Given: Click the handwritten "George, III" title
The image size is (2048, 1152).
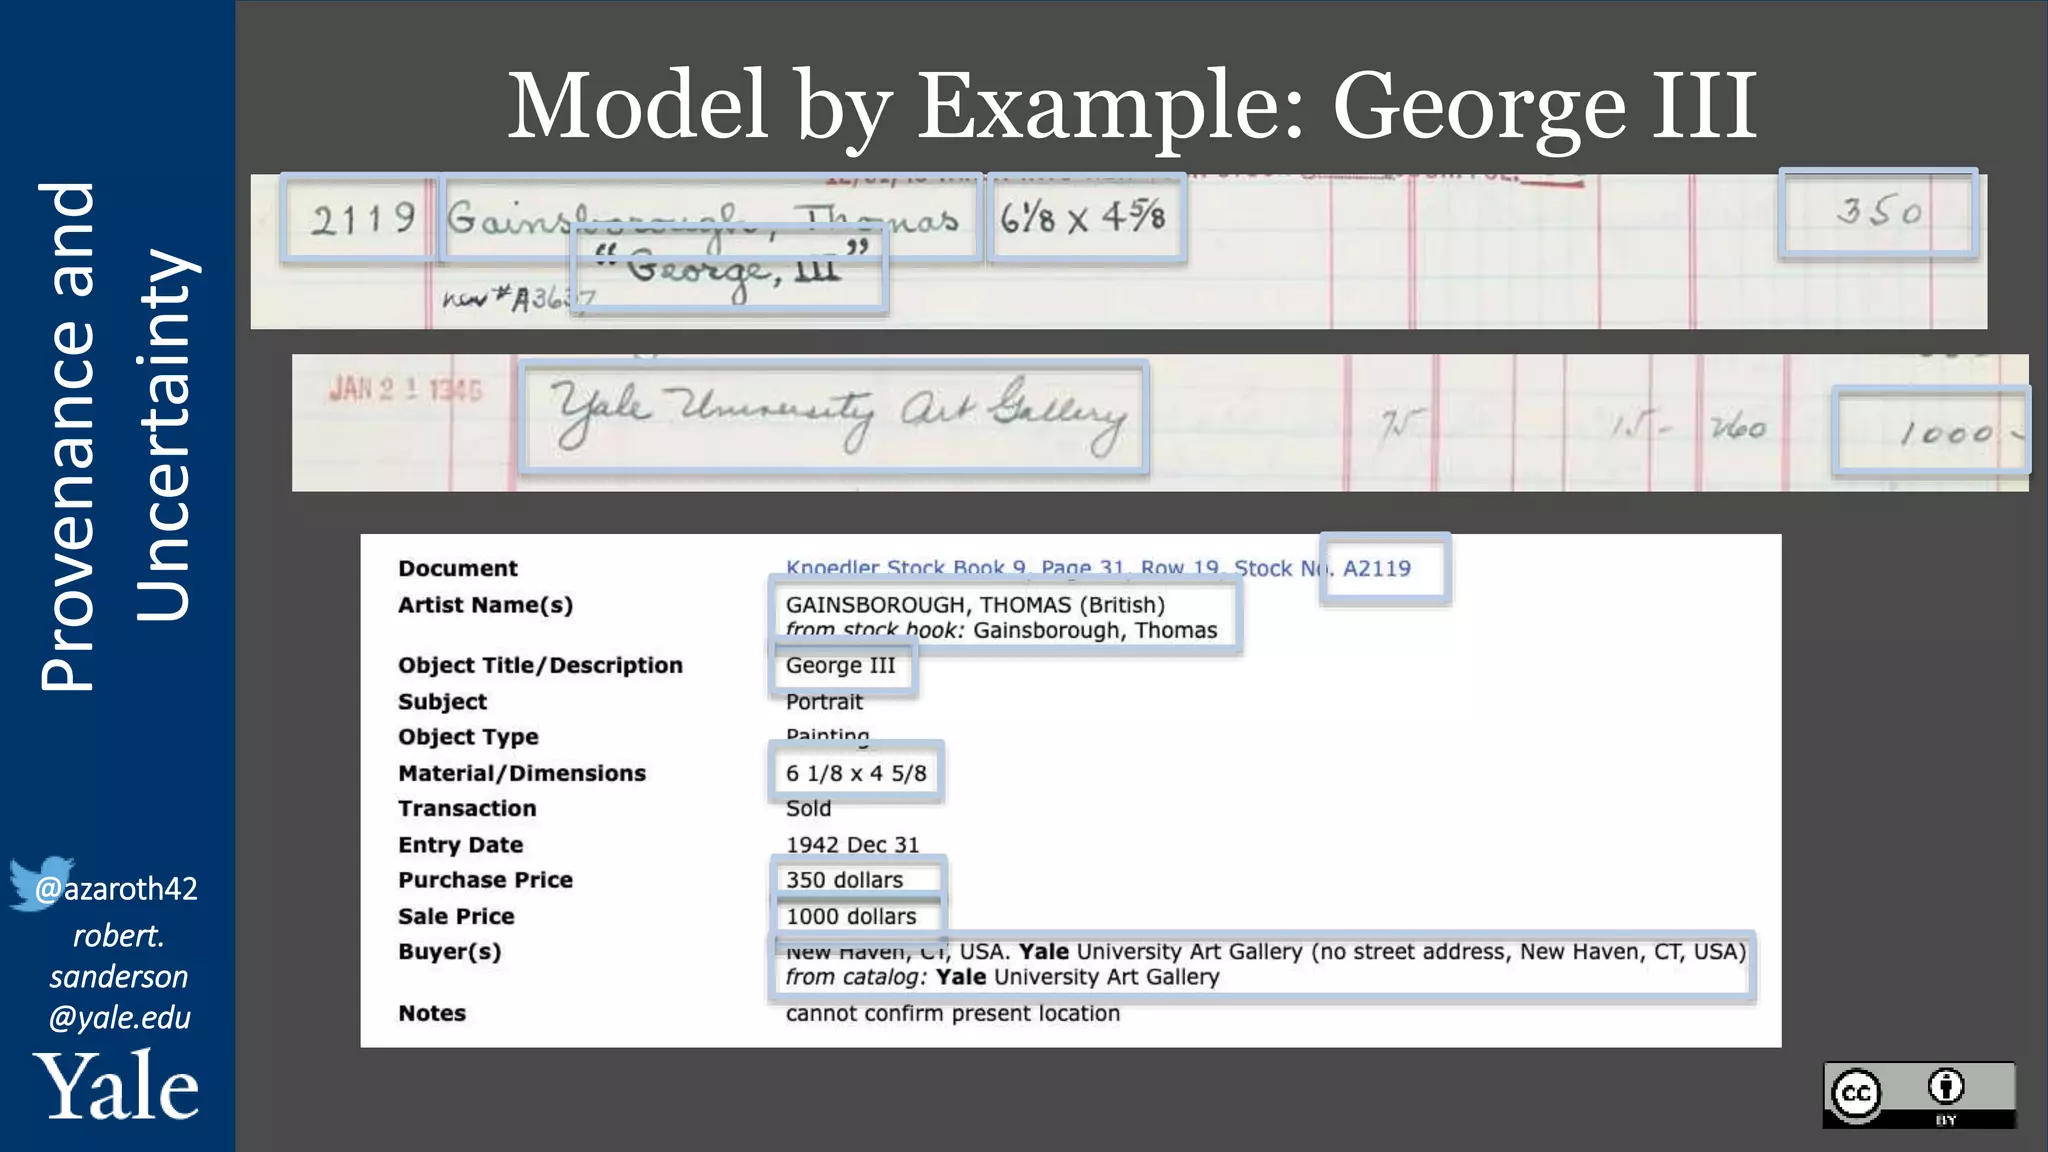Looking at the screenshot, I should pyautogui.click(x=732, y=270).
